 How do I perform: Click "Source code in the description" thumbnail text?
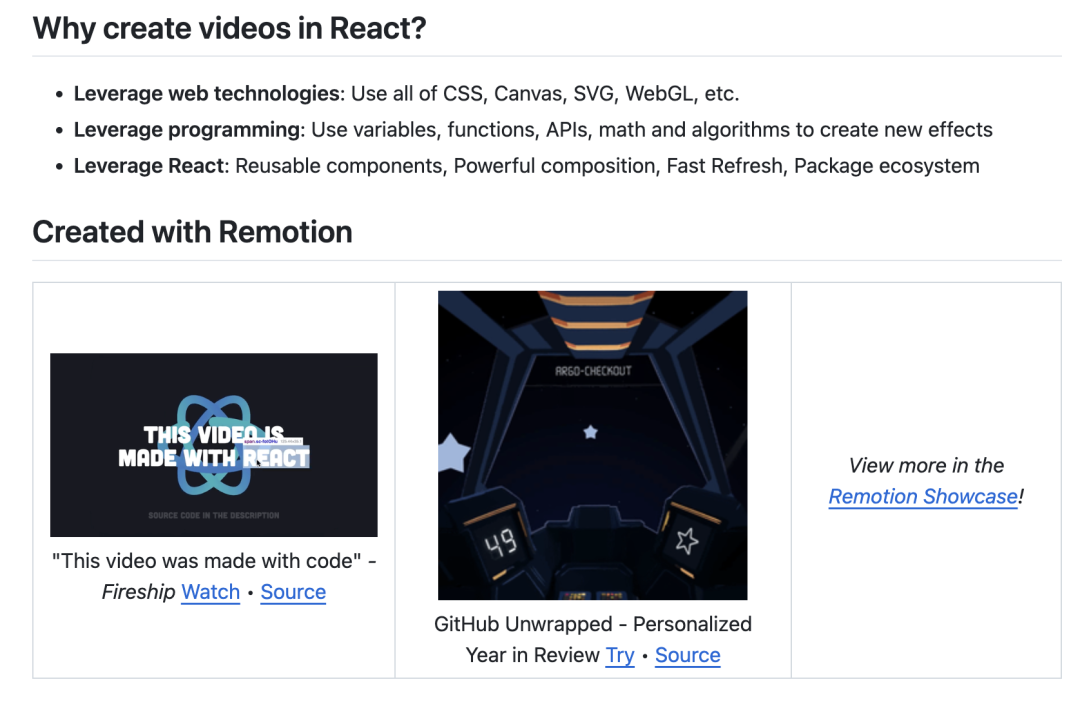pos(213,515)
